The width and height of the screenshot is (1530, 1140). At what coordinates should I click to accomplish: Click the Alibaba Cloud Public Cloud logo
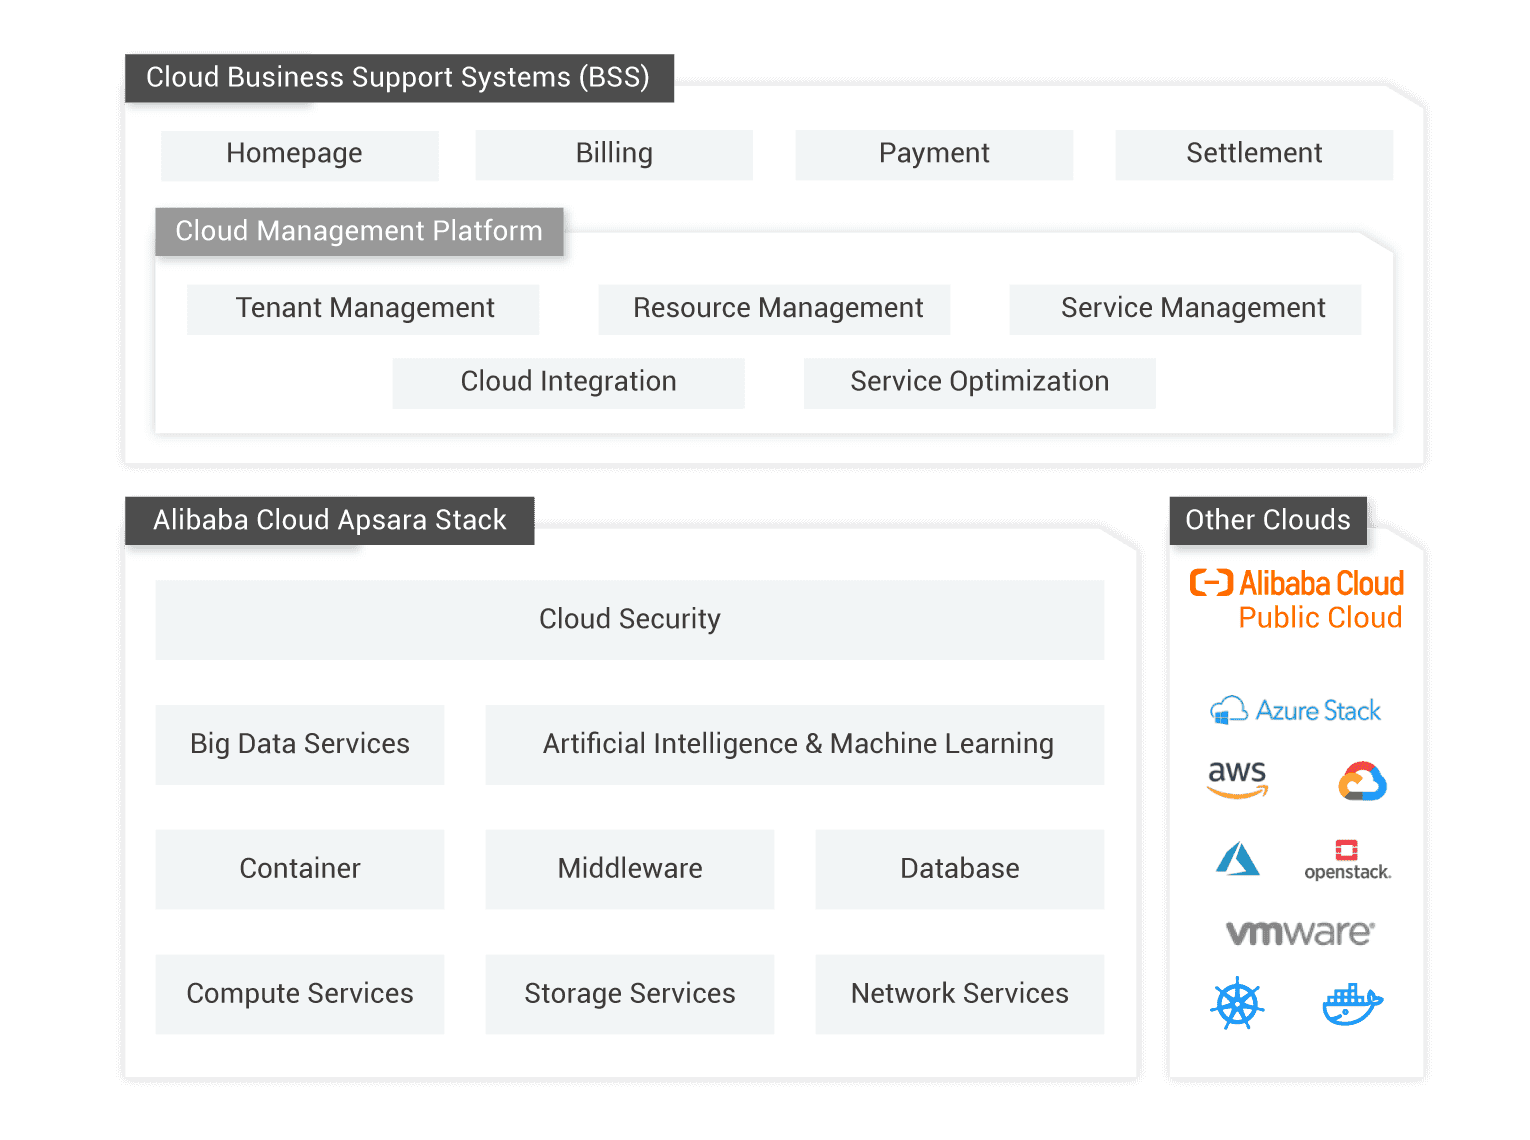1297,599
